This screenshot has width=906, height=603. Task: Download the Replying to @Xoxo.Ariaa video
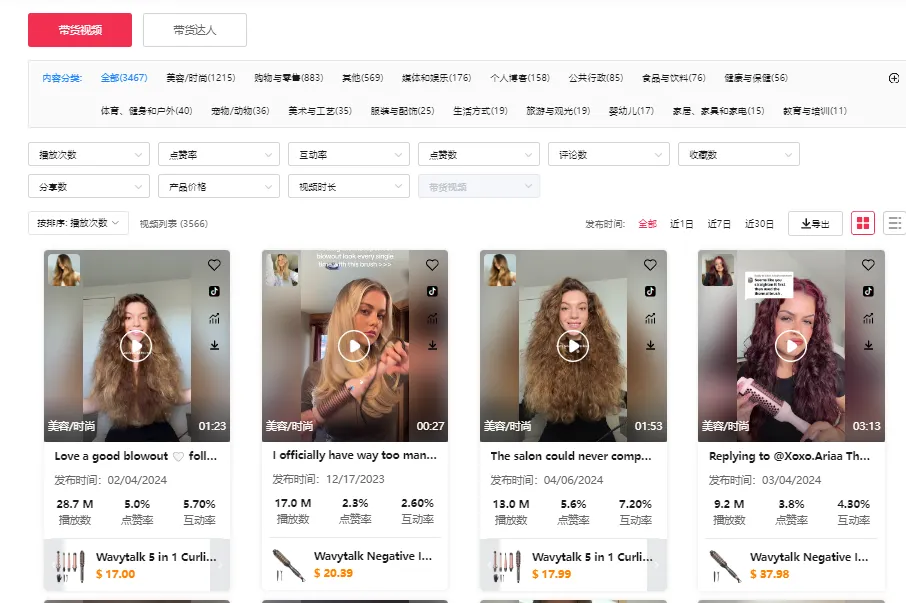point(868,345)
